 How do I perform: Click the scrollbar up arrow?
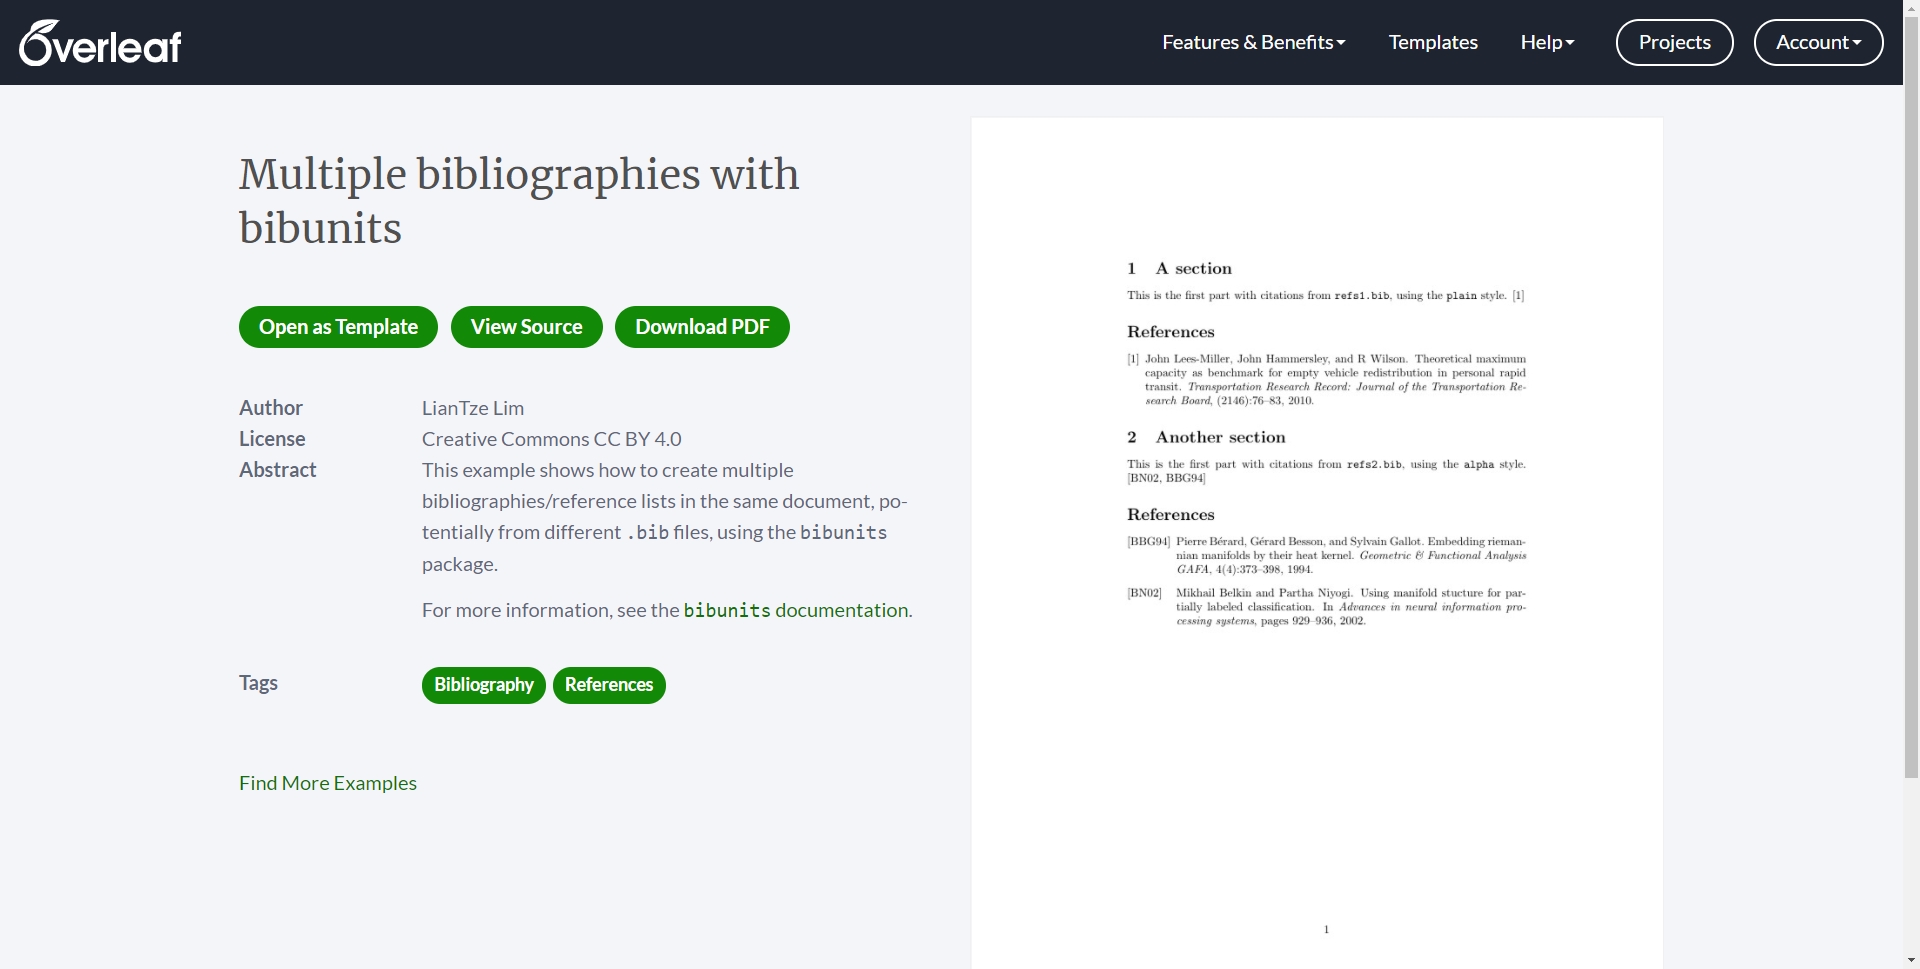tap(1911, 6)
